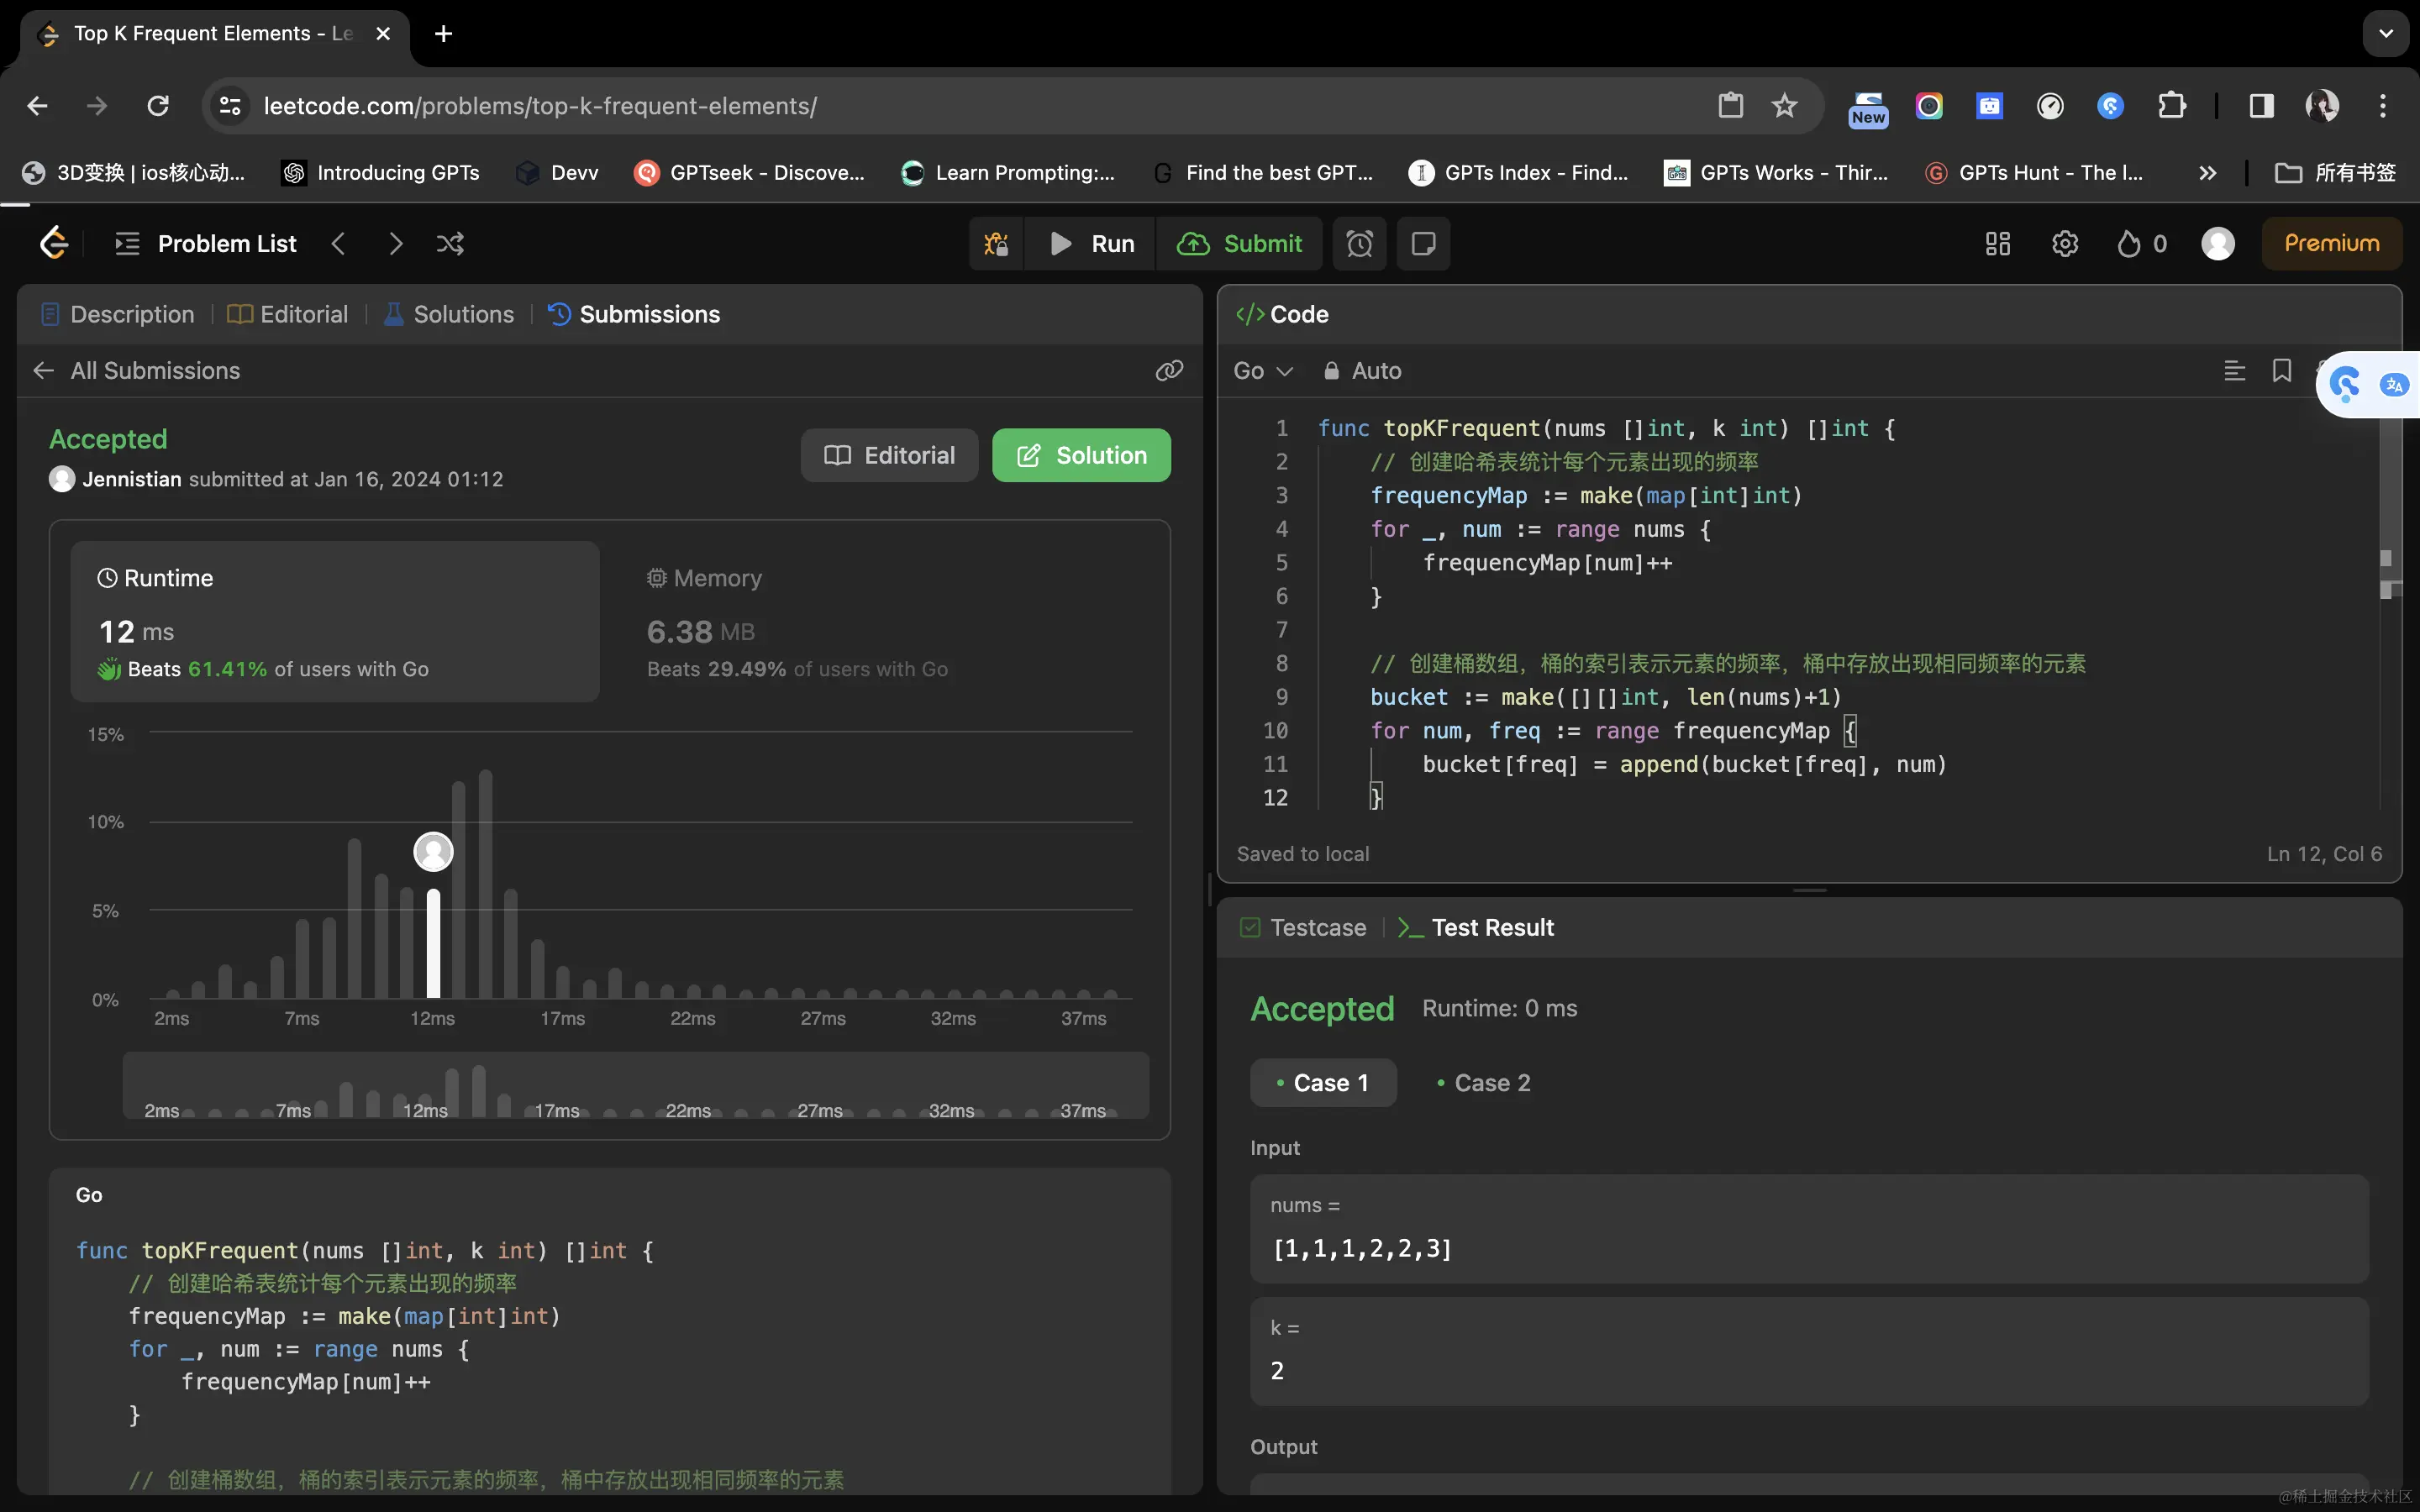
Task: Open the timer alarm clock icon
Action: [1359, 244]
